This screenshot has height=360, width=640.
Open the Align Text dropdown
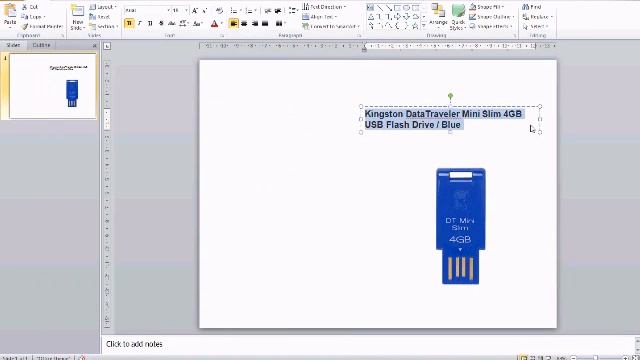320,17
